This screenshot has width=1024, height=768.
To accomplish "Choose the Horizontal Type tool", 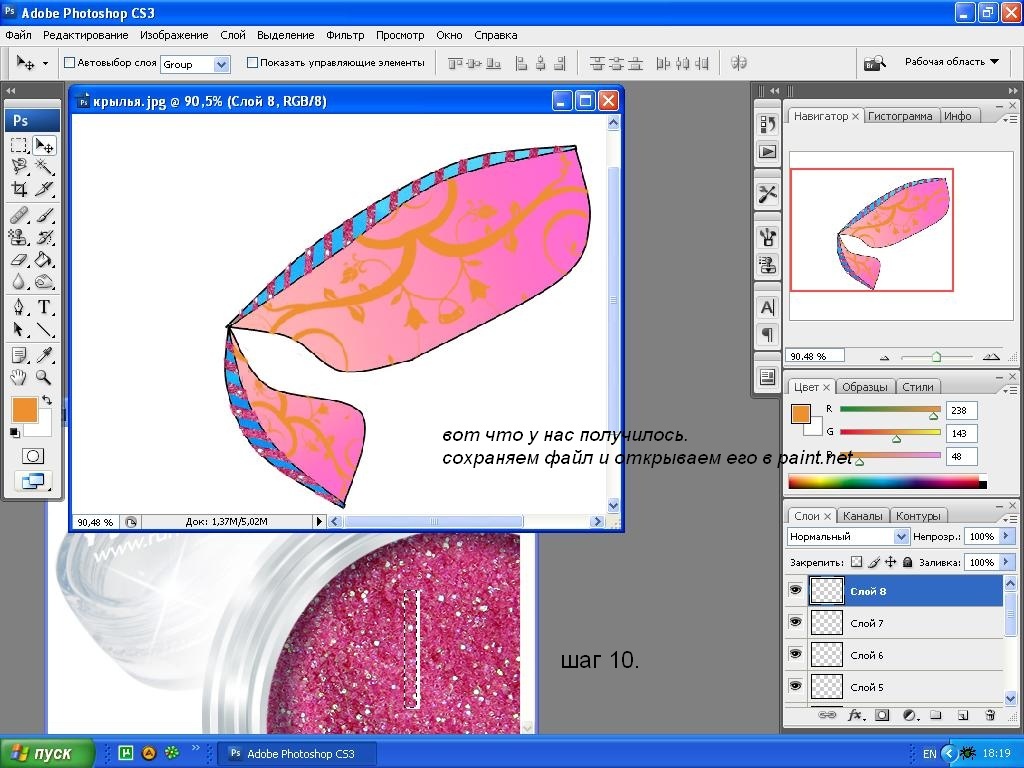I will [x=44, y=307].
